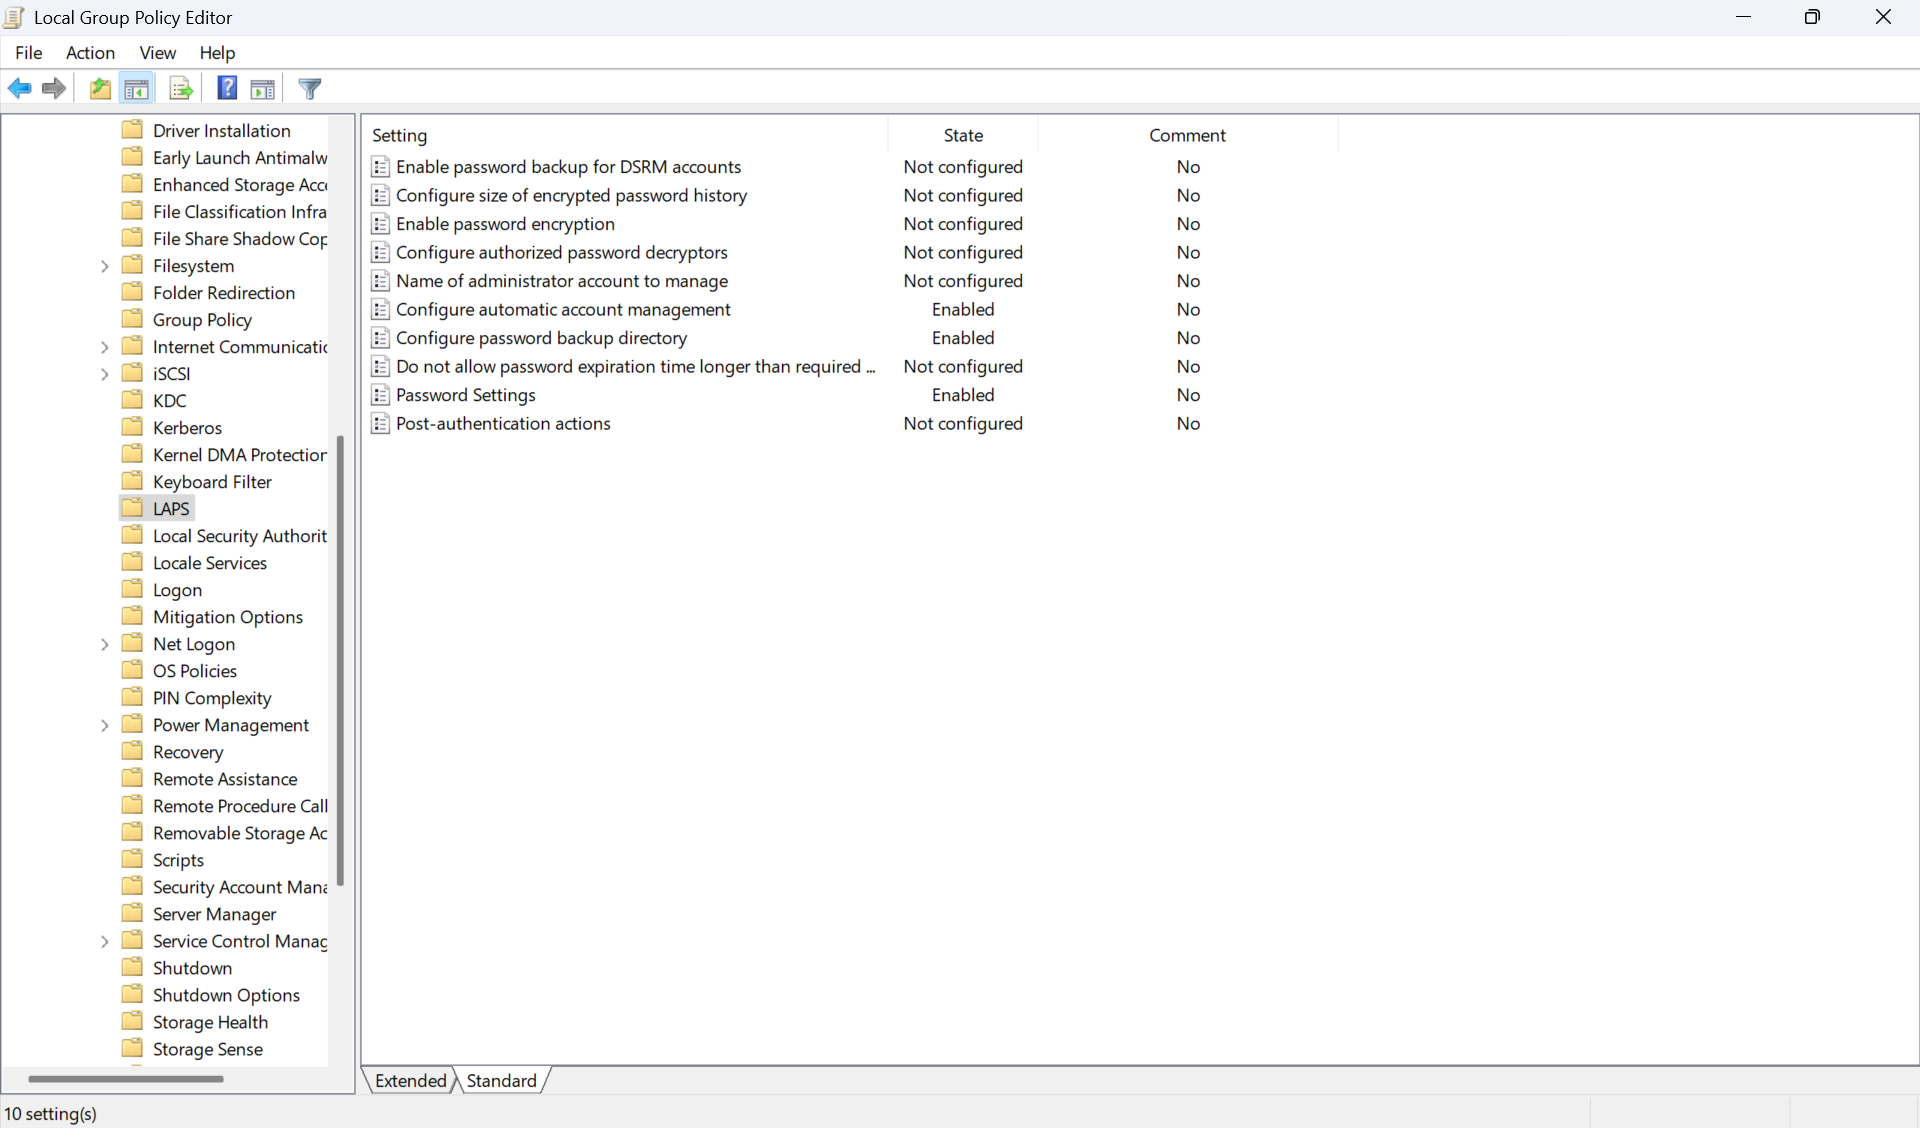Viewport: 1920px width, 1128px height.
Task: Click the horizontal scrollbar below the tree
Action: [x=125, y=1079]
